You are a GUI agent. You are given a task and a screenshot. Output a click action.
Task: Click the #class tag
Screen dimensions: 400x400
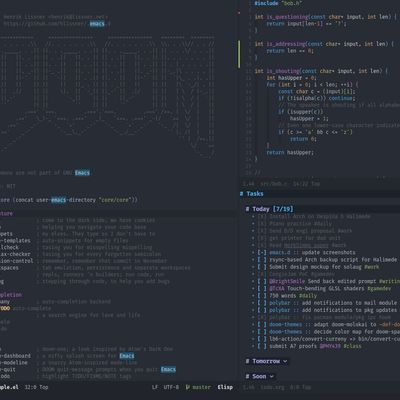(352, 346)
